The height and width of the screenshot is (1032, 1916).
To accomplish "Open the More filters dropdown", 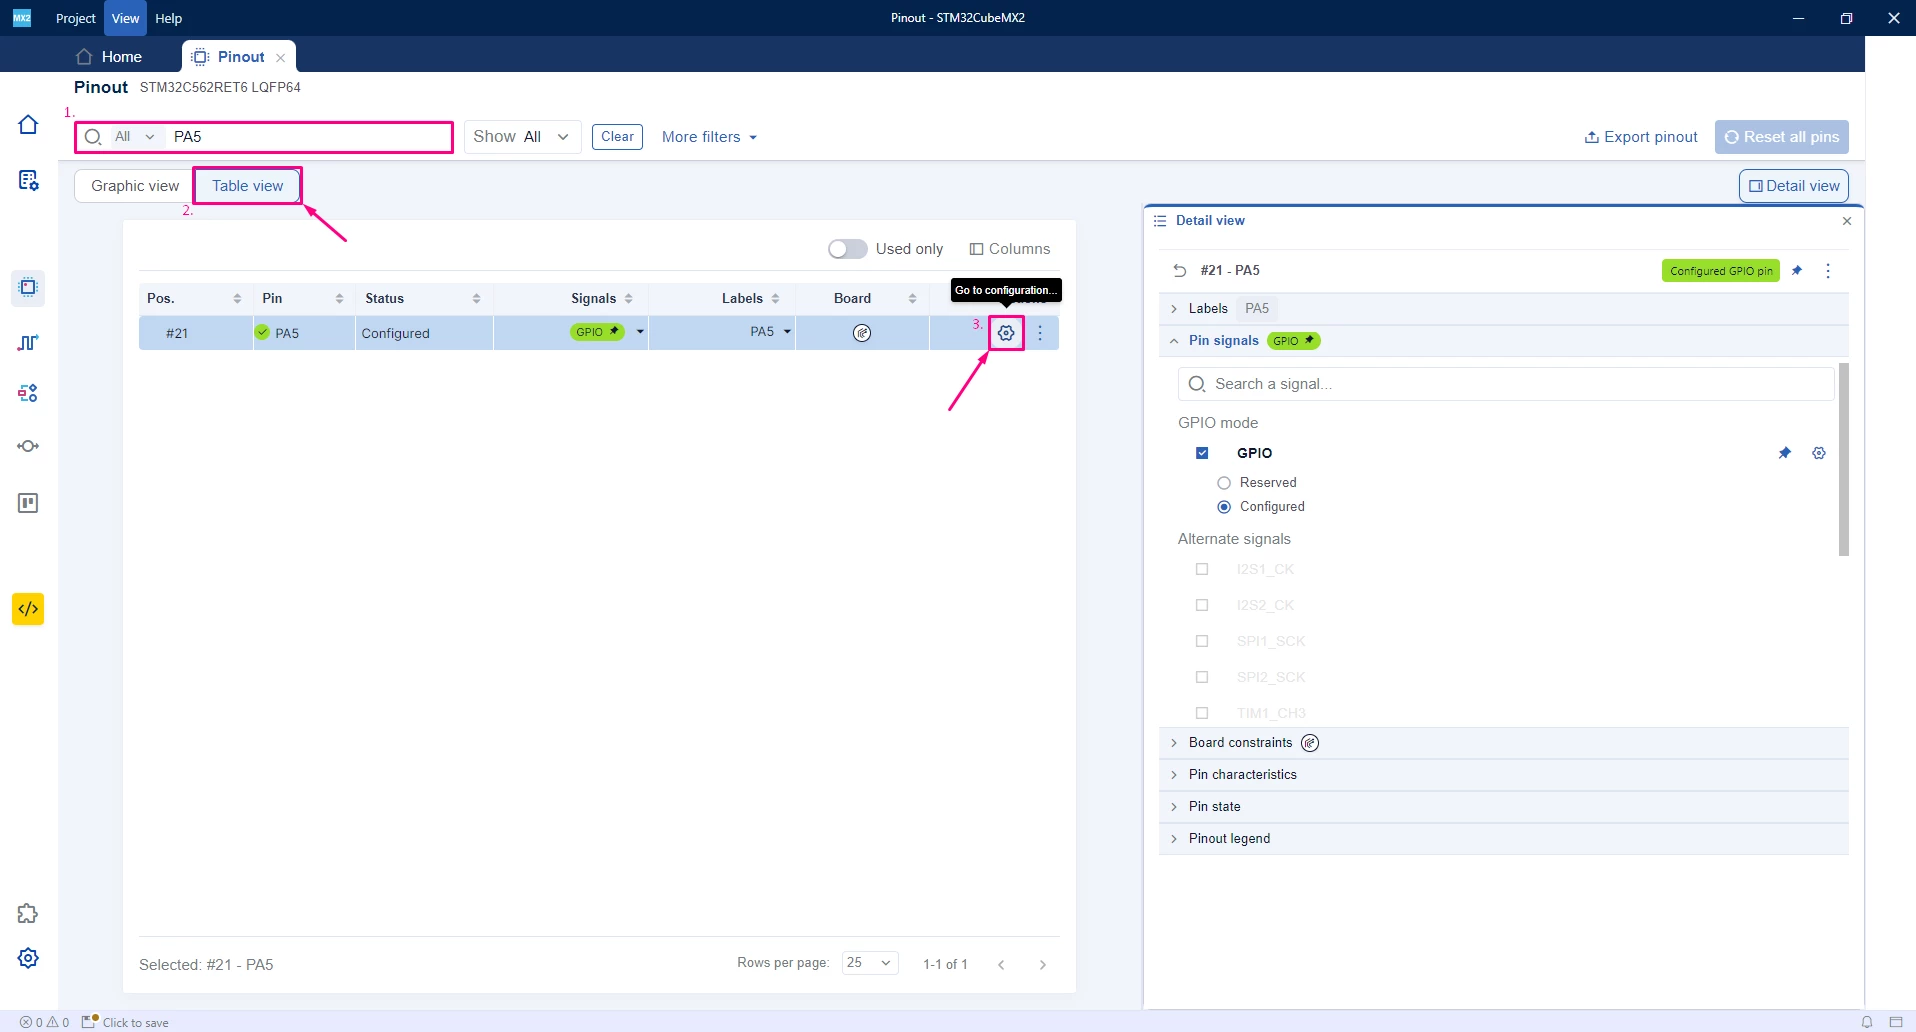I will (709, 137).
